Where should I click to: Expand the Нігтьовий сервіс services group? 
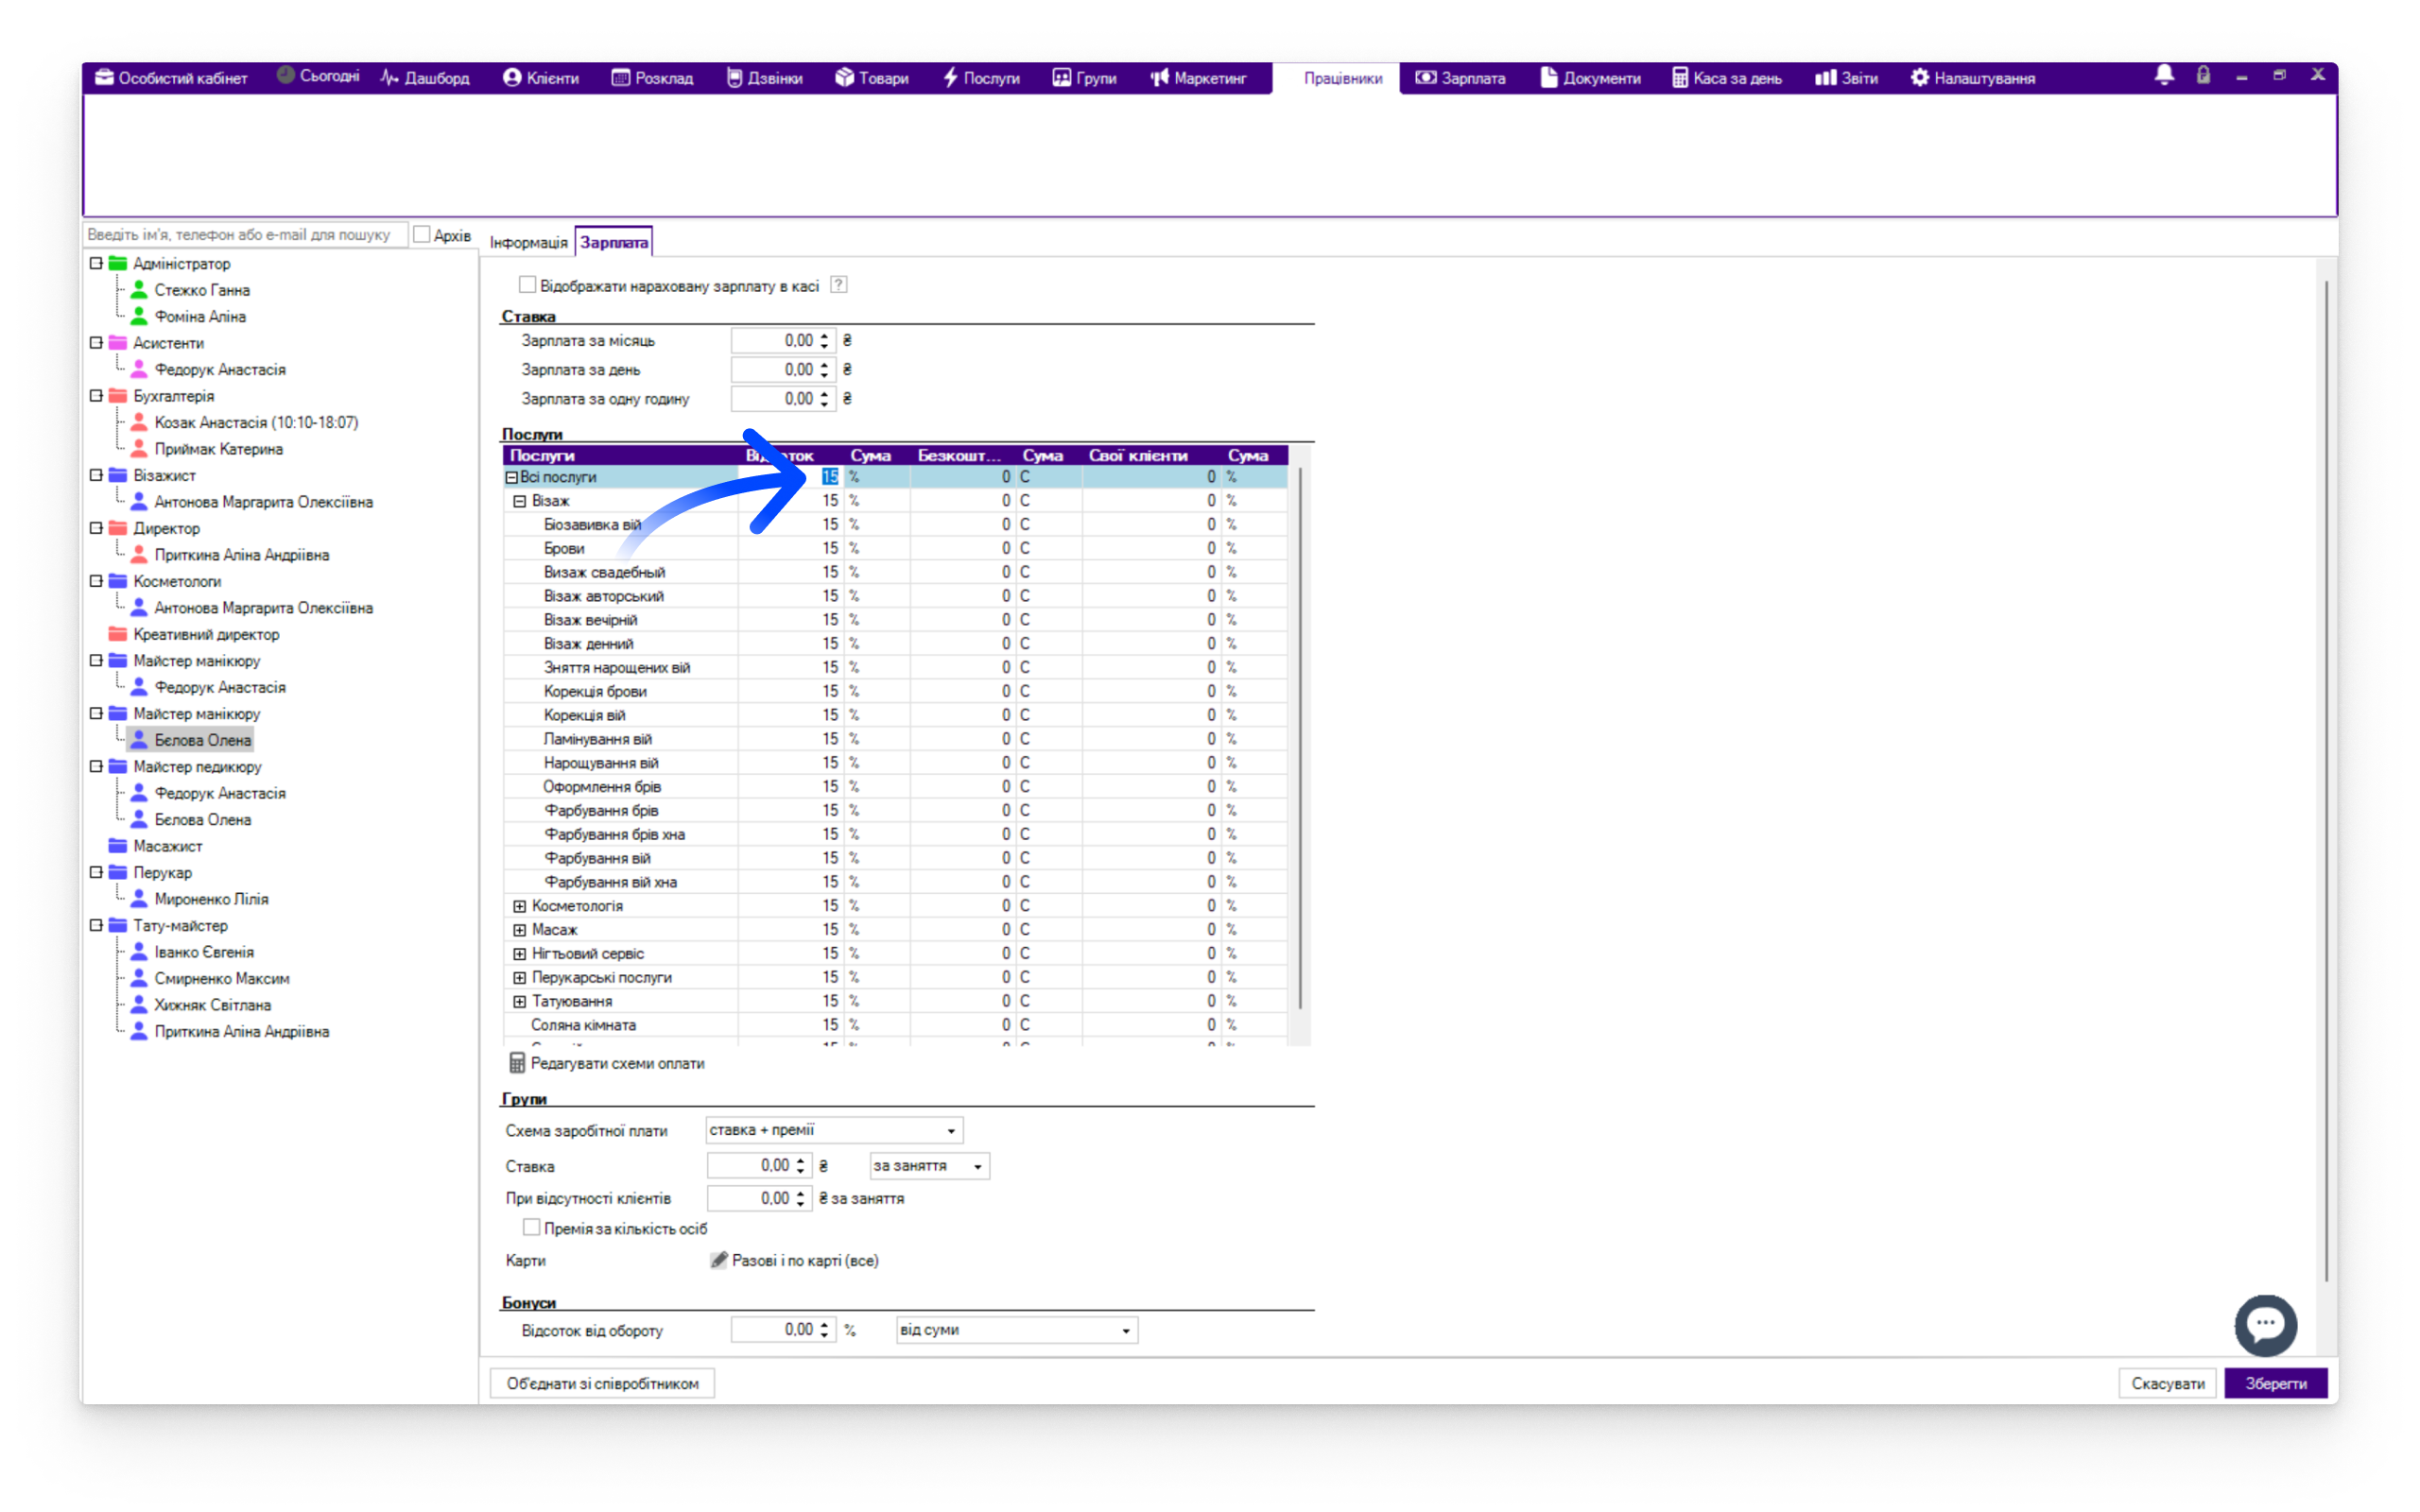point(520,954)
